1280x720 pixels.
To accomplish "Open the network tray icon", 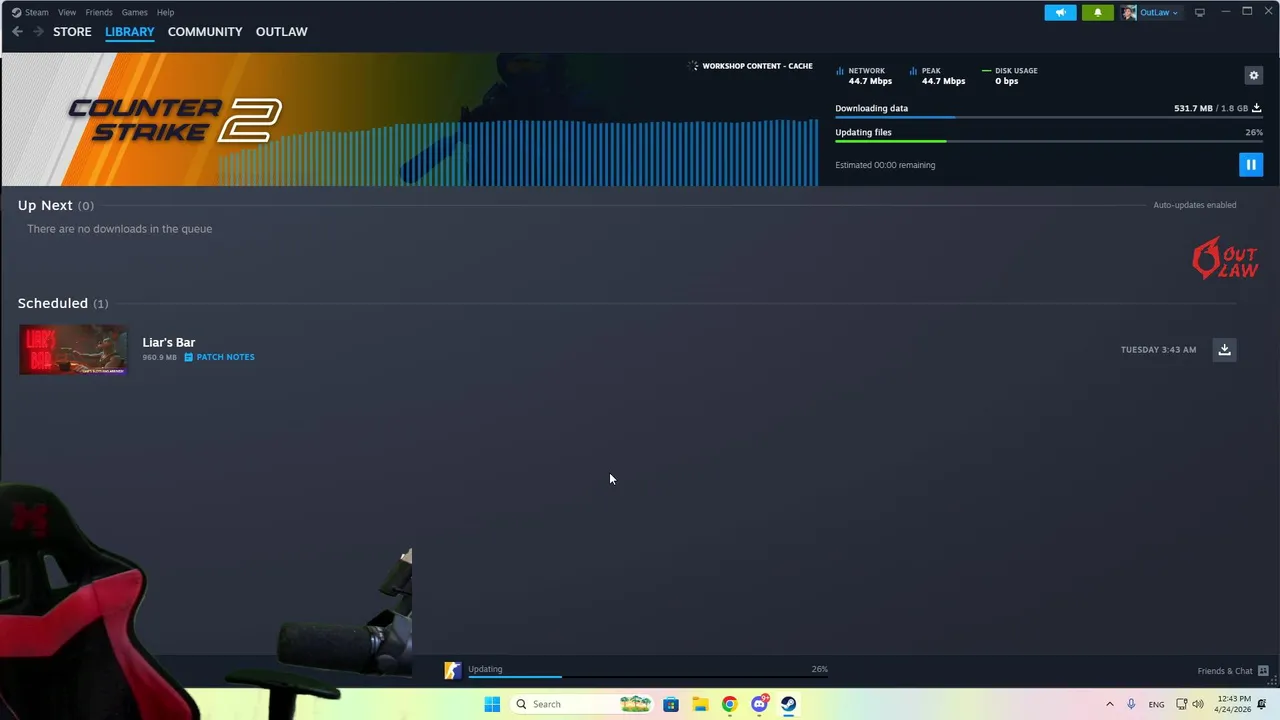I will [1181, 704].
